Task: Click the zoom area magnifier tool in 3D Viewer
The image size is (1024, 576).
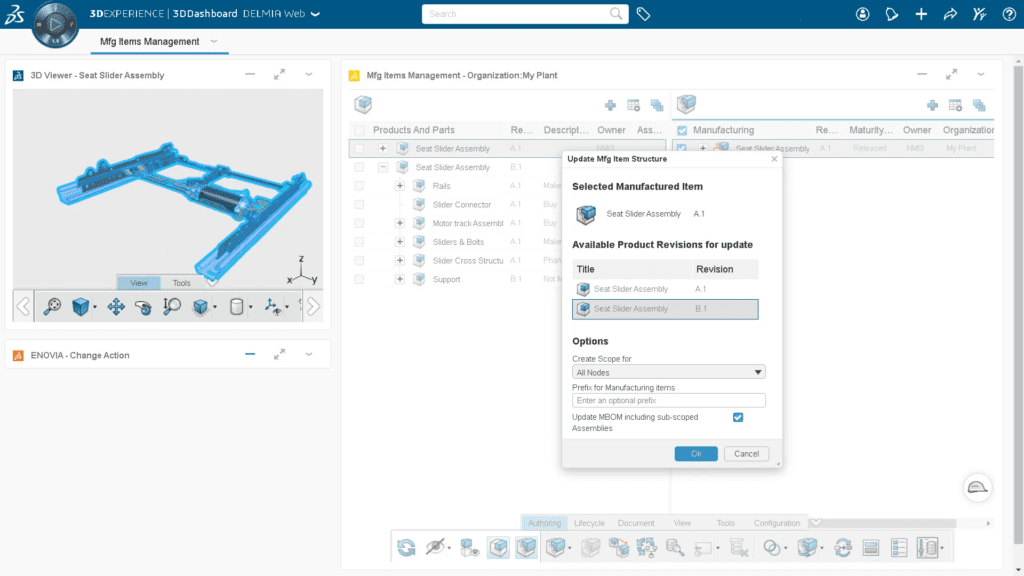Action: [172, 306]
